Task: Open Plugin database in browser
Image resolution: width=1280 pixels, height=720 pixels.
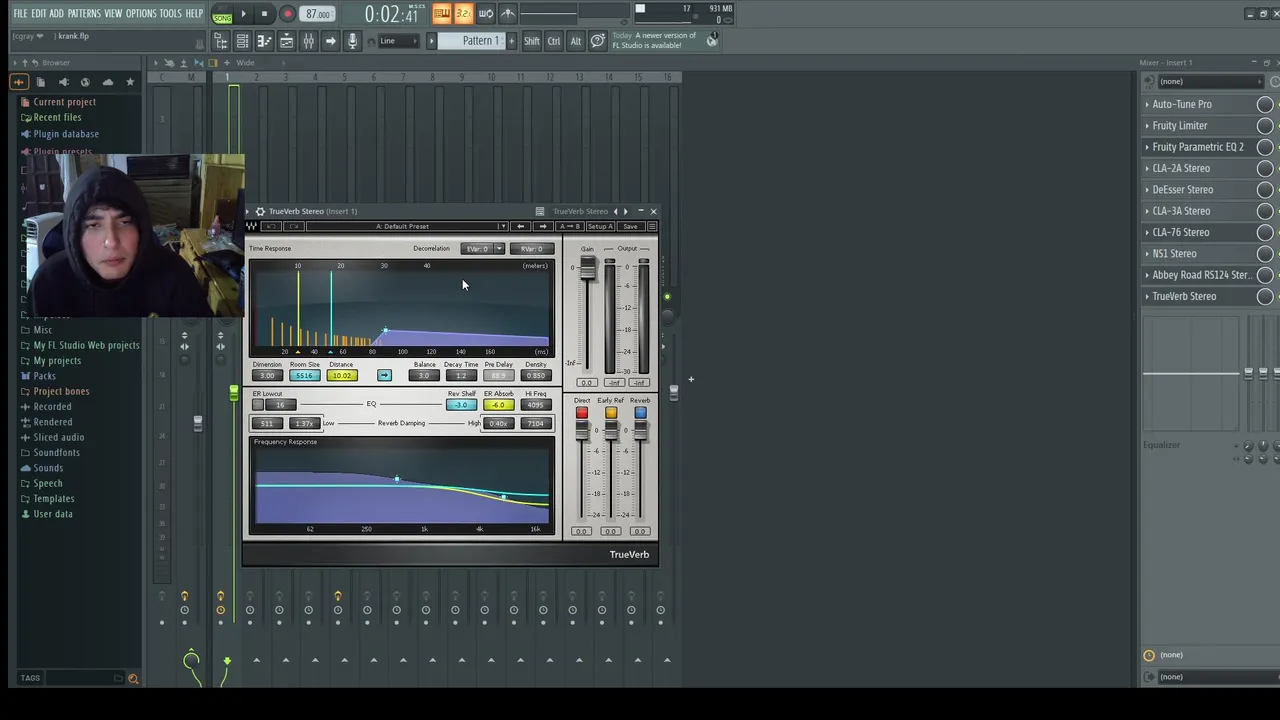Action: click(66, 134)
